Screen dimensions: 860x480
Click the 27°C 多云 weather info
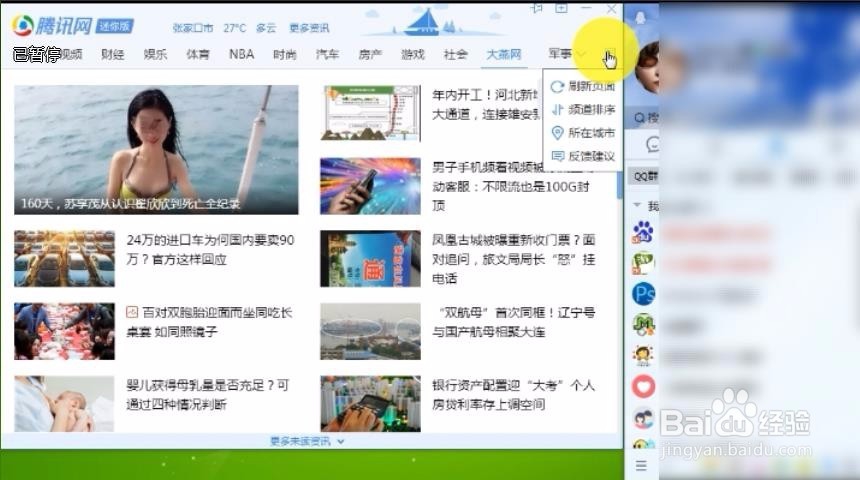tap(250, 28)
